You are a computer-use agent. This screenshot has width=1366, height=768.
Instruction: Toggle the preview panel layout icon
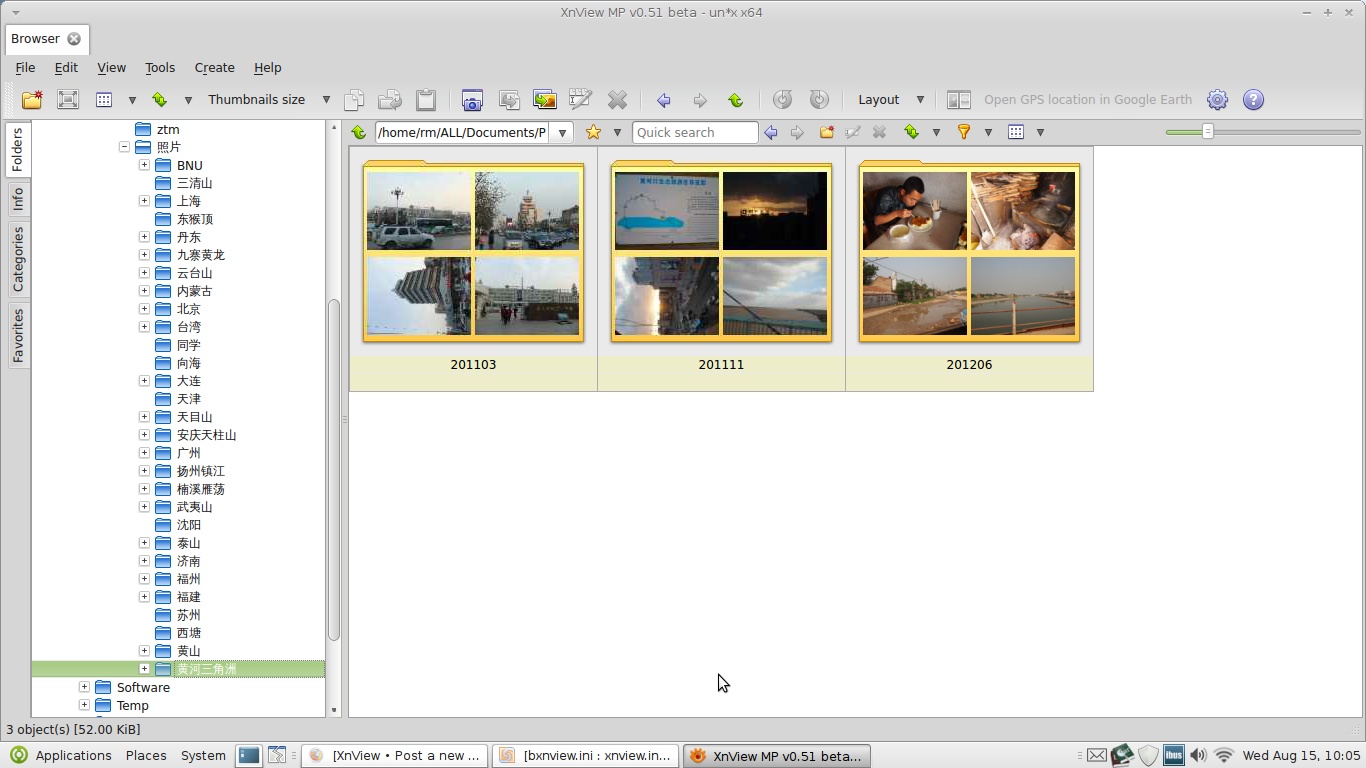(x=958, y=100)
